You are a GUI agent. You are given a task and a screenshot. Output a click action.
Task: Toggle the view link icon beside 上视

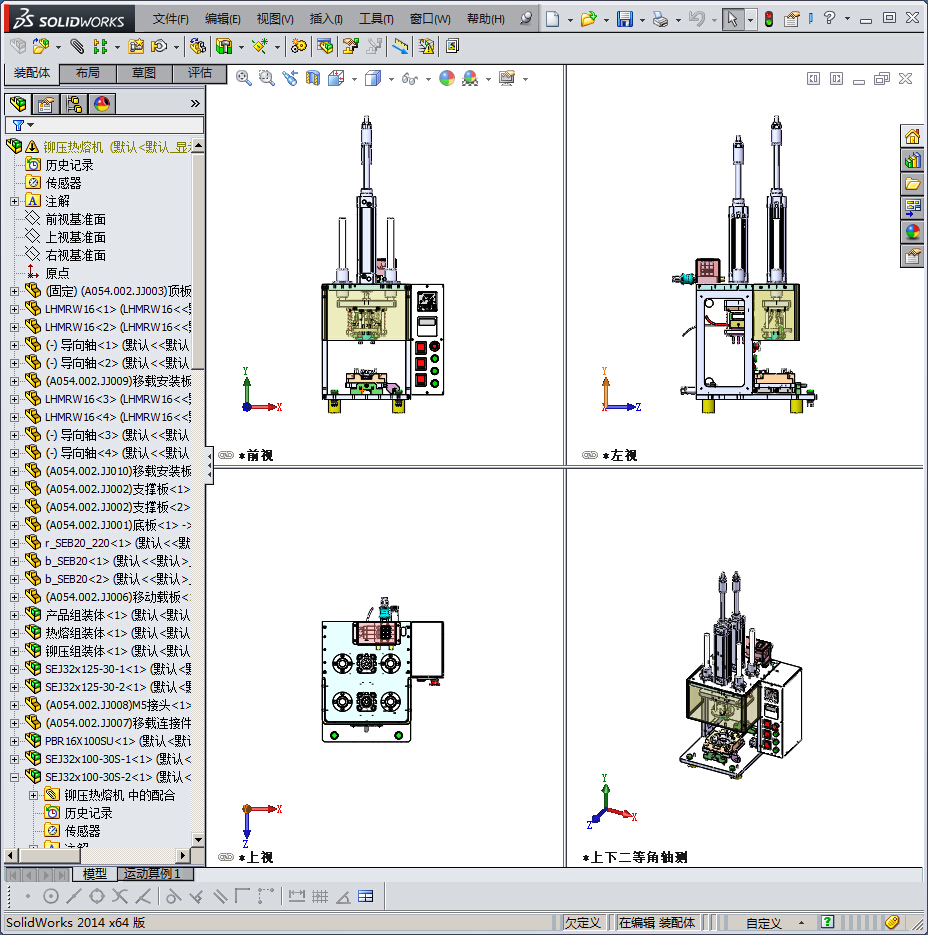[226, 857]
